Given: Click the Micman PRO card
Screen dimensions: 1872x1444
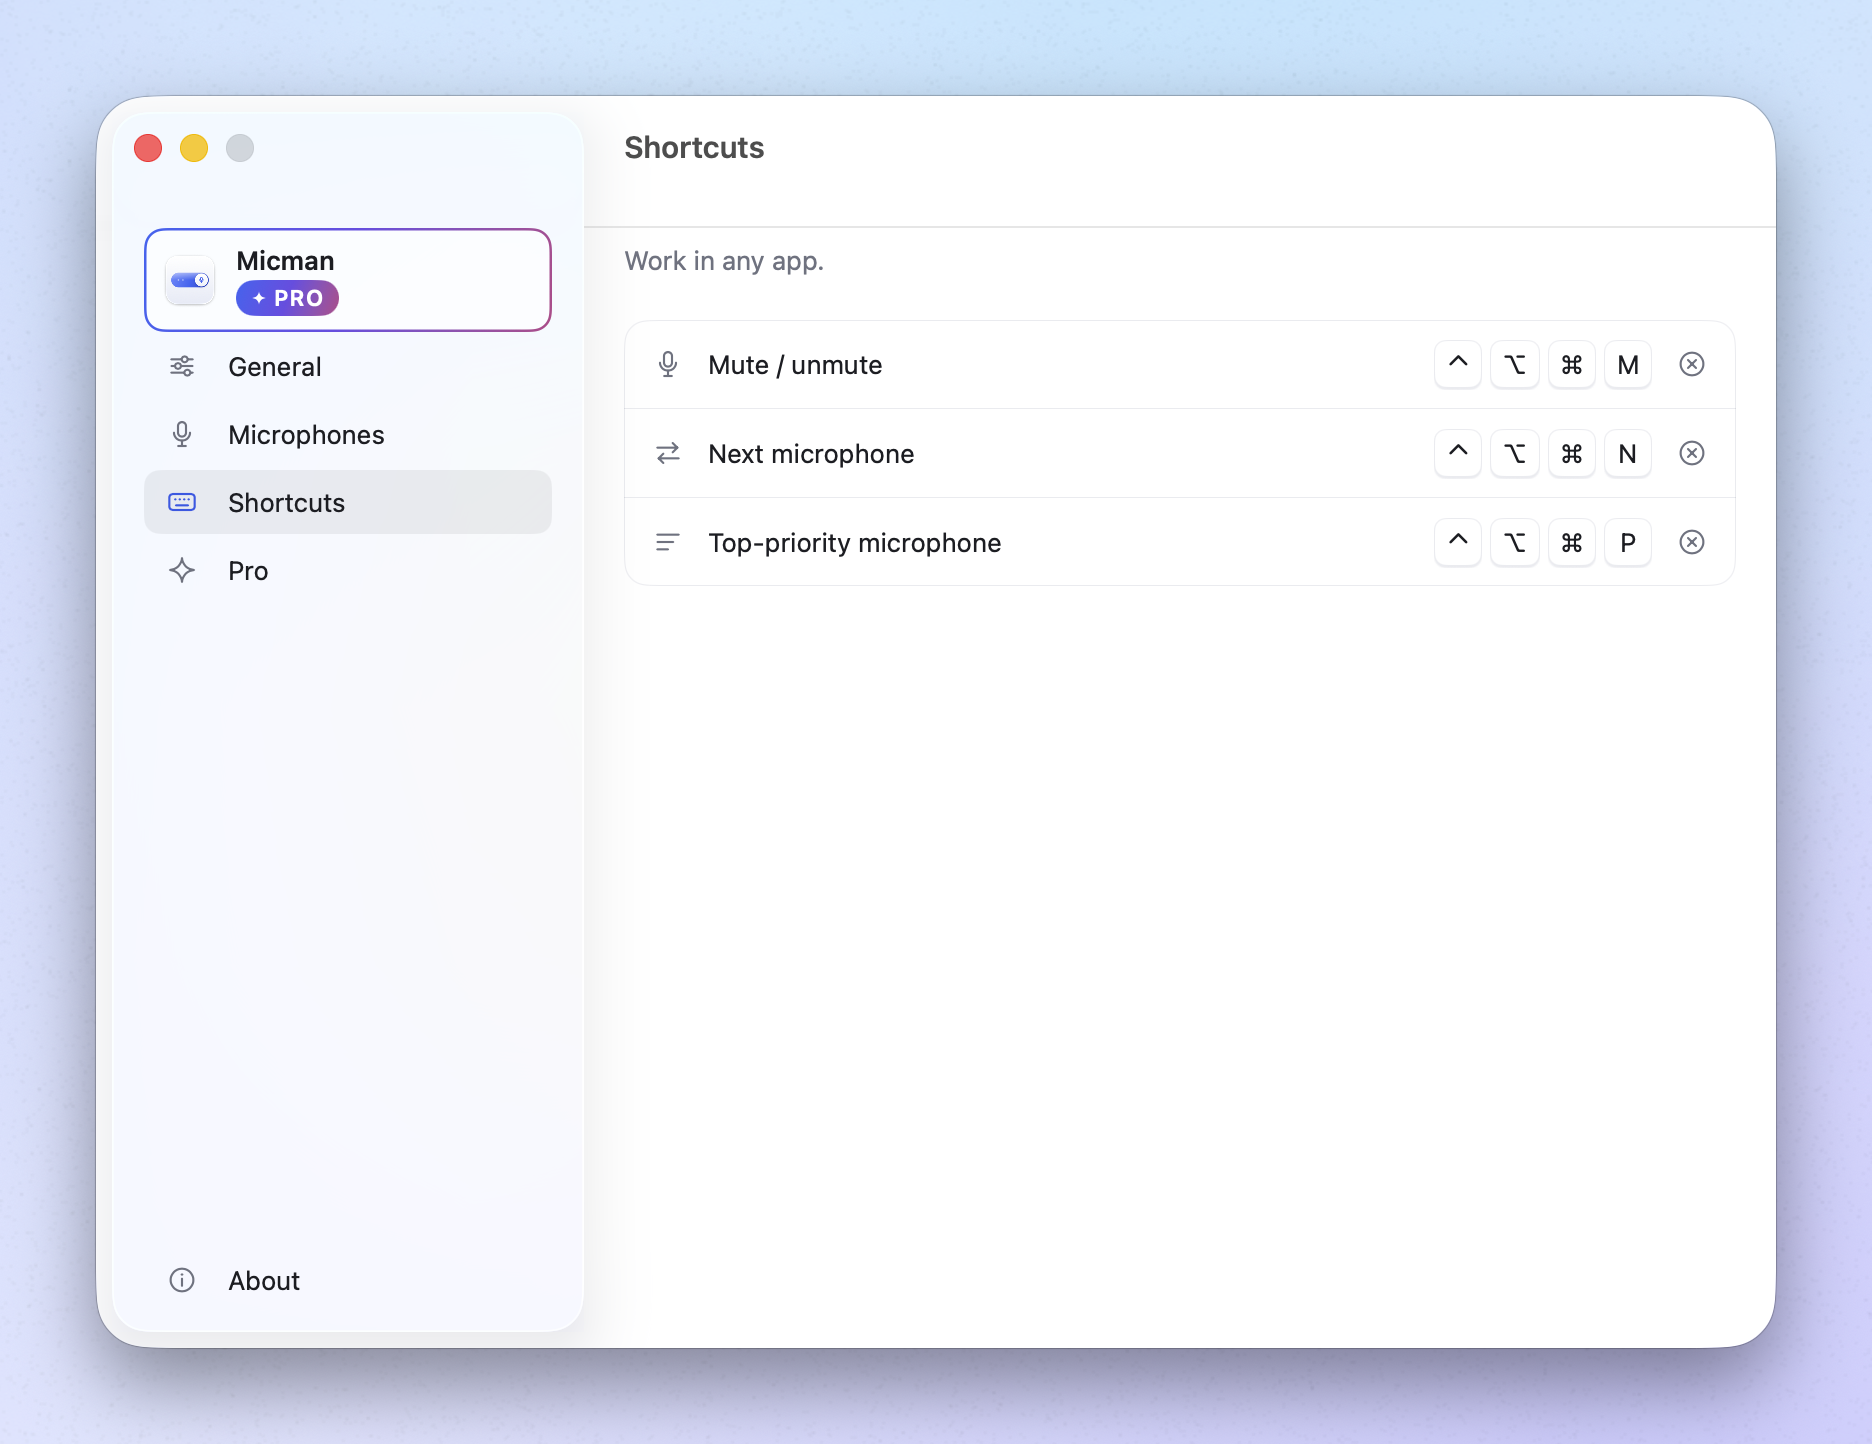Looking at the screenshot, I should tap(348, 280).
